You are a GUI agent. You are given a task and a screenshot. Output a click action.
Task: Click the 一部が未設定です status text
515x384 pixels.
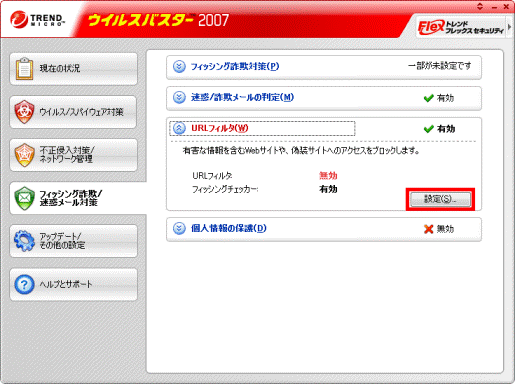pos(440,66)
